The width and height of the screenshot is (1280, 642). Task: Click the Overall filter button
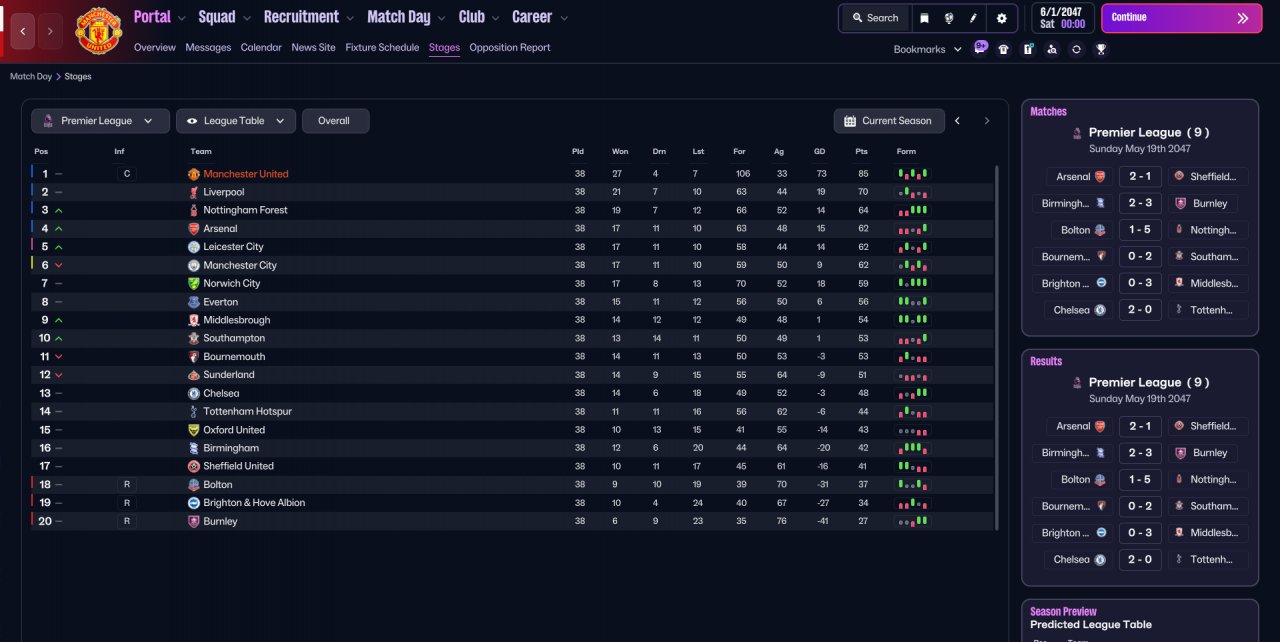(x=335, y=121)
